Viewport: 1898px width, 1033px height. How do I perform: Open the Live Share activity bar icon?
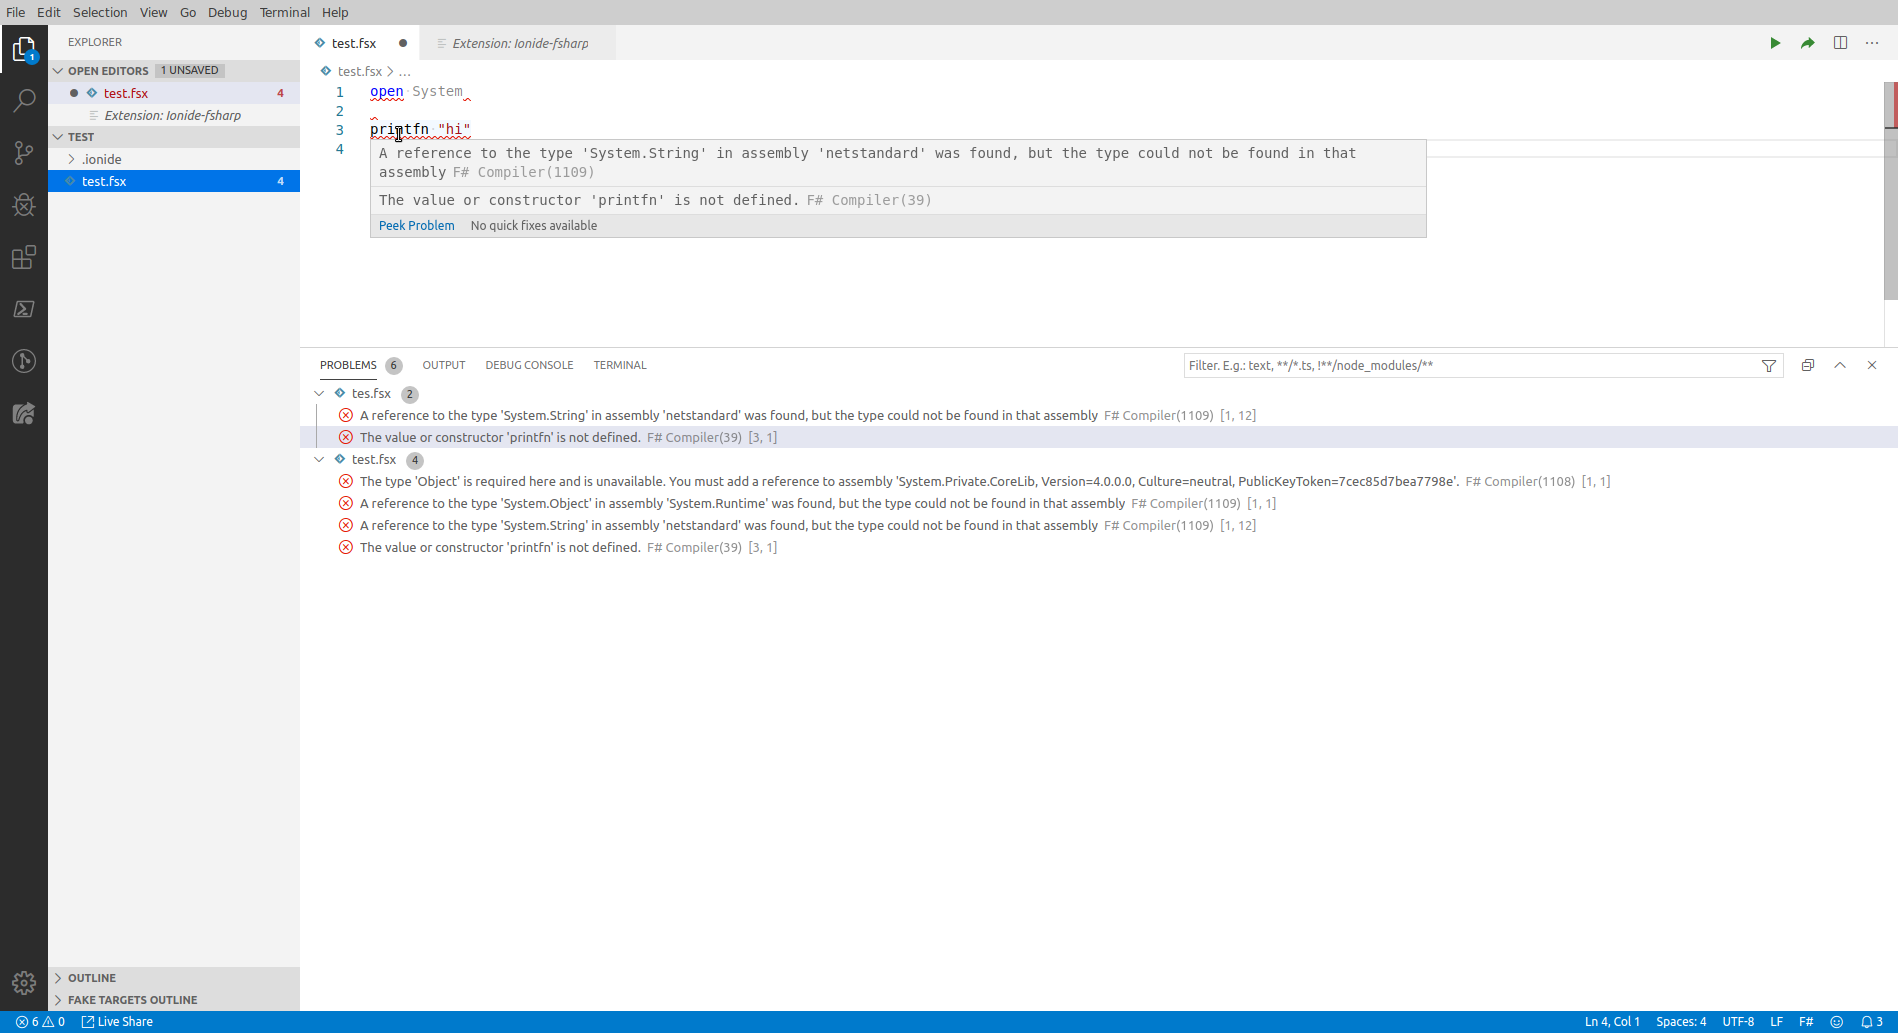24,413
